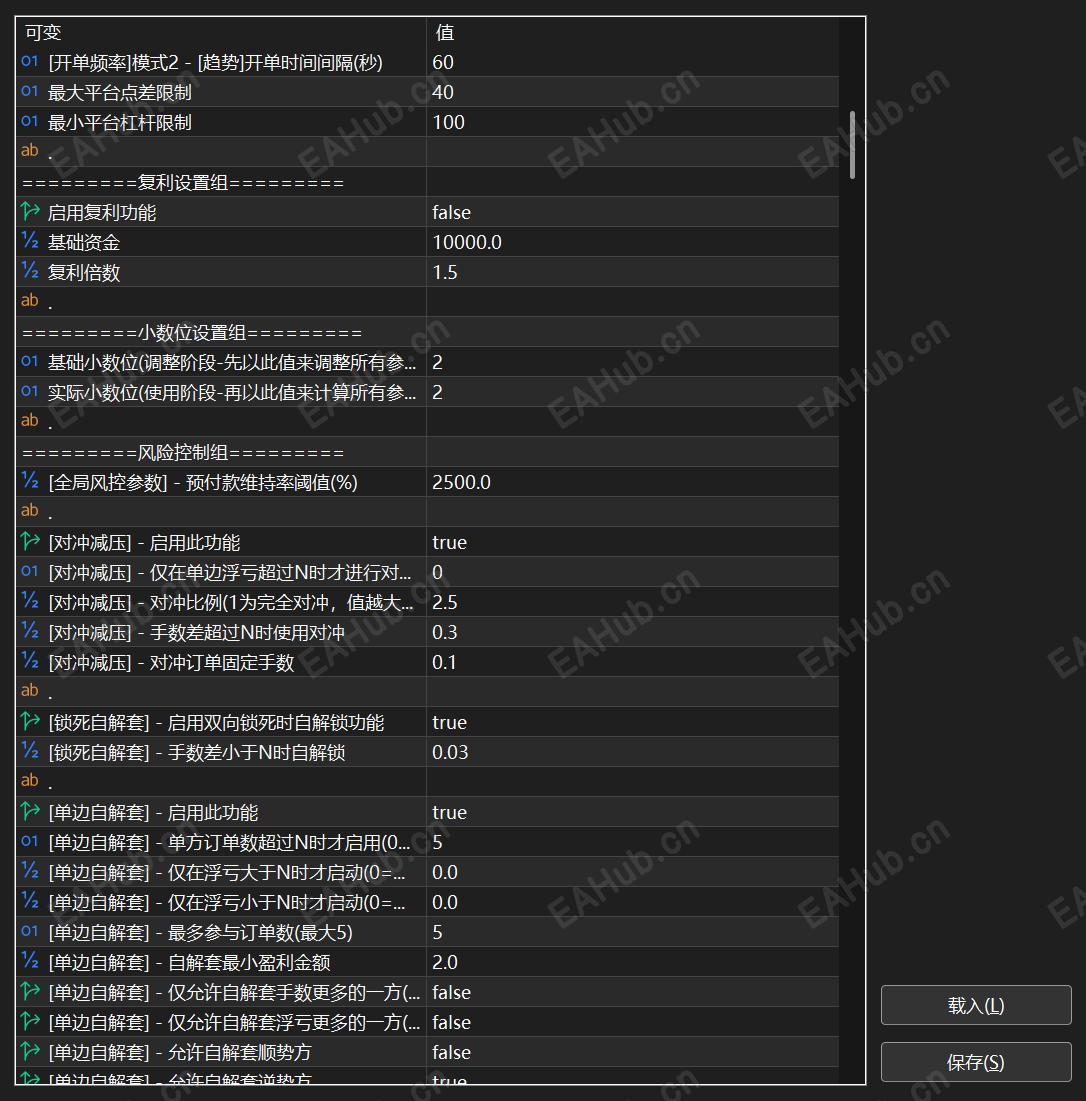Select the 小数位设置组 section header row
Screen dimensions: 1086x1101
[428, 332]
